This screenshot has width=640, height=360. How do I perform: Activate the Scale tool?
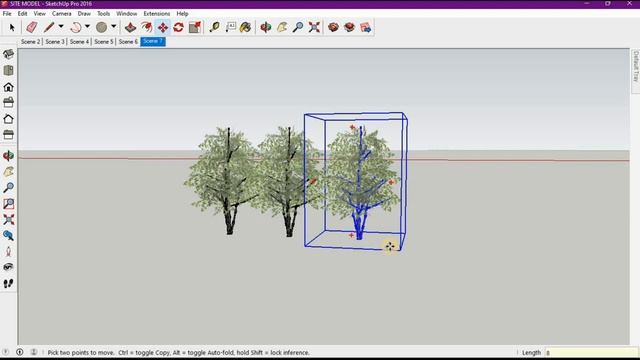[195, 27]
